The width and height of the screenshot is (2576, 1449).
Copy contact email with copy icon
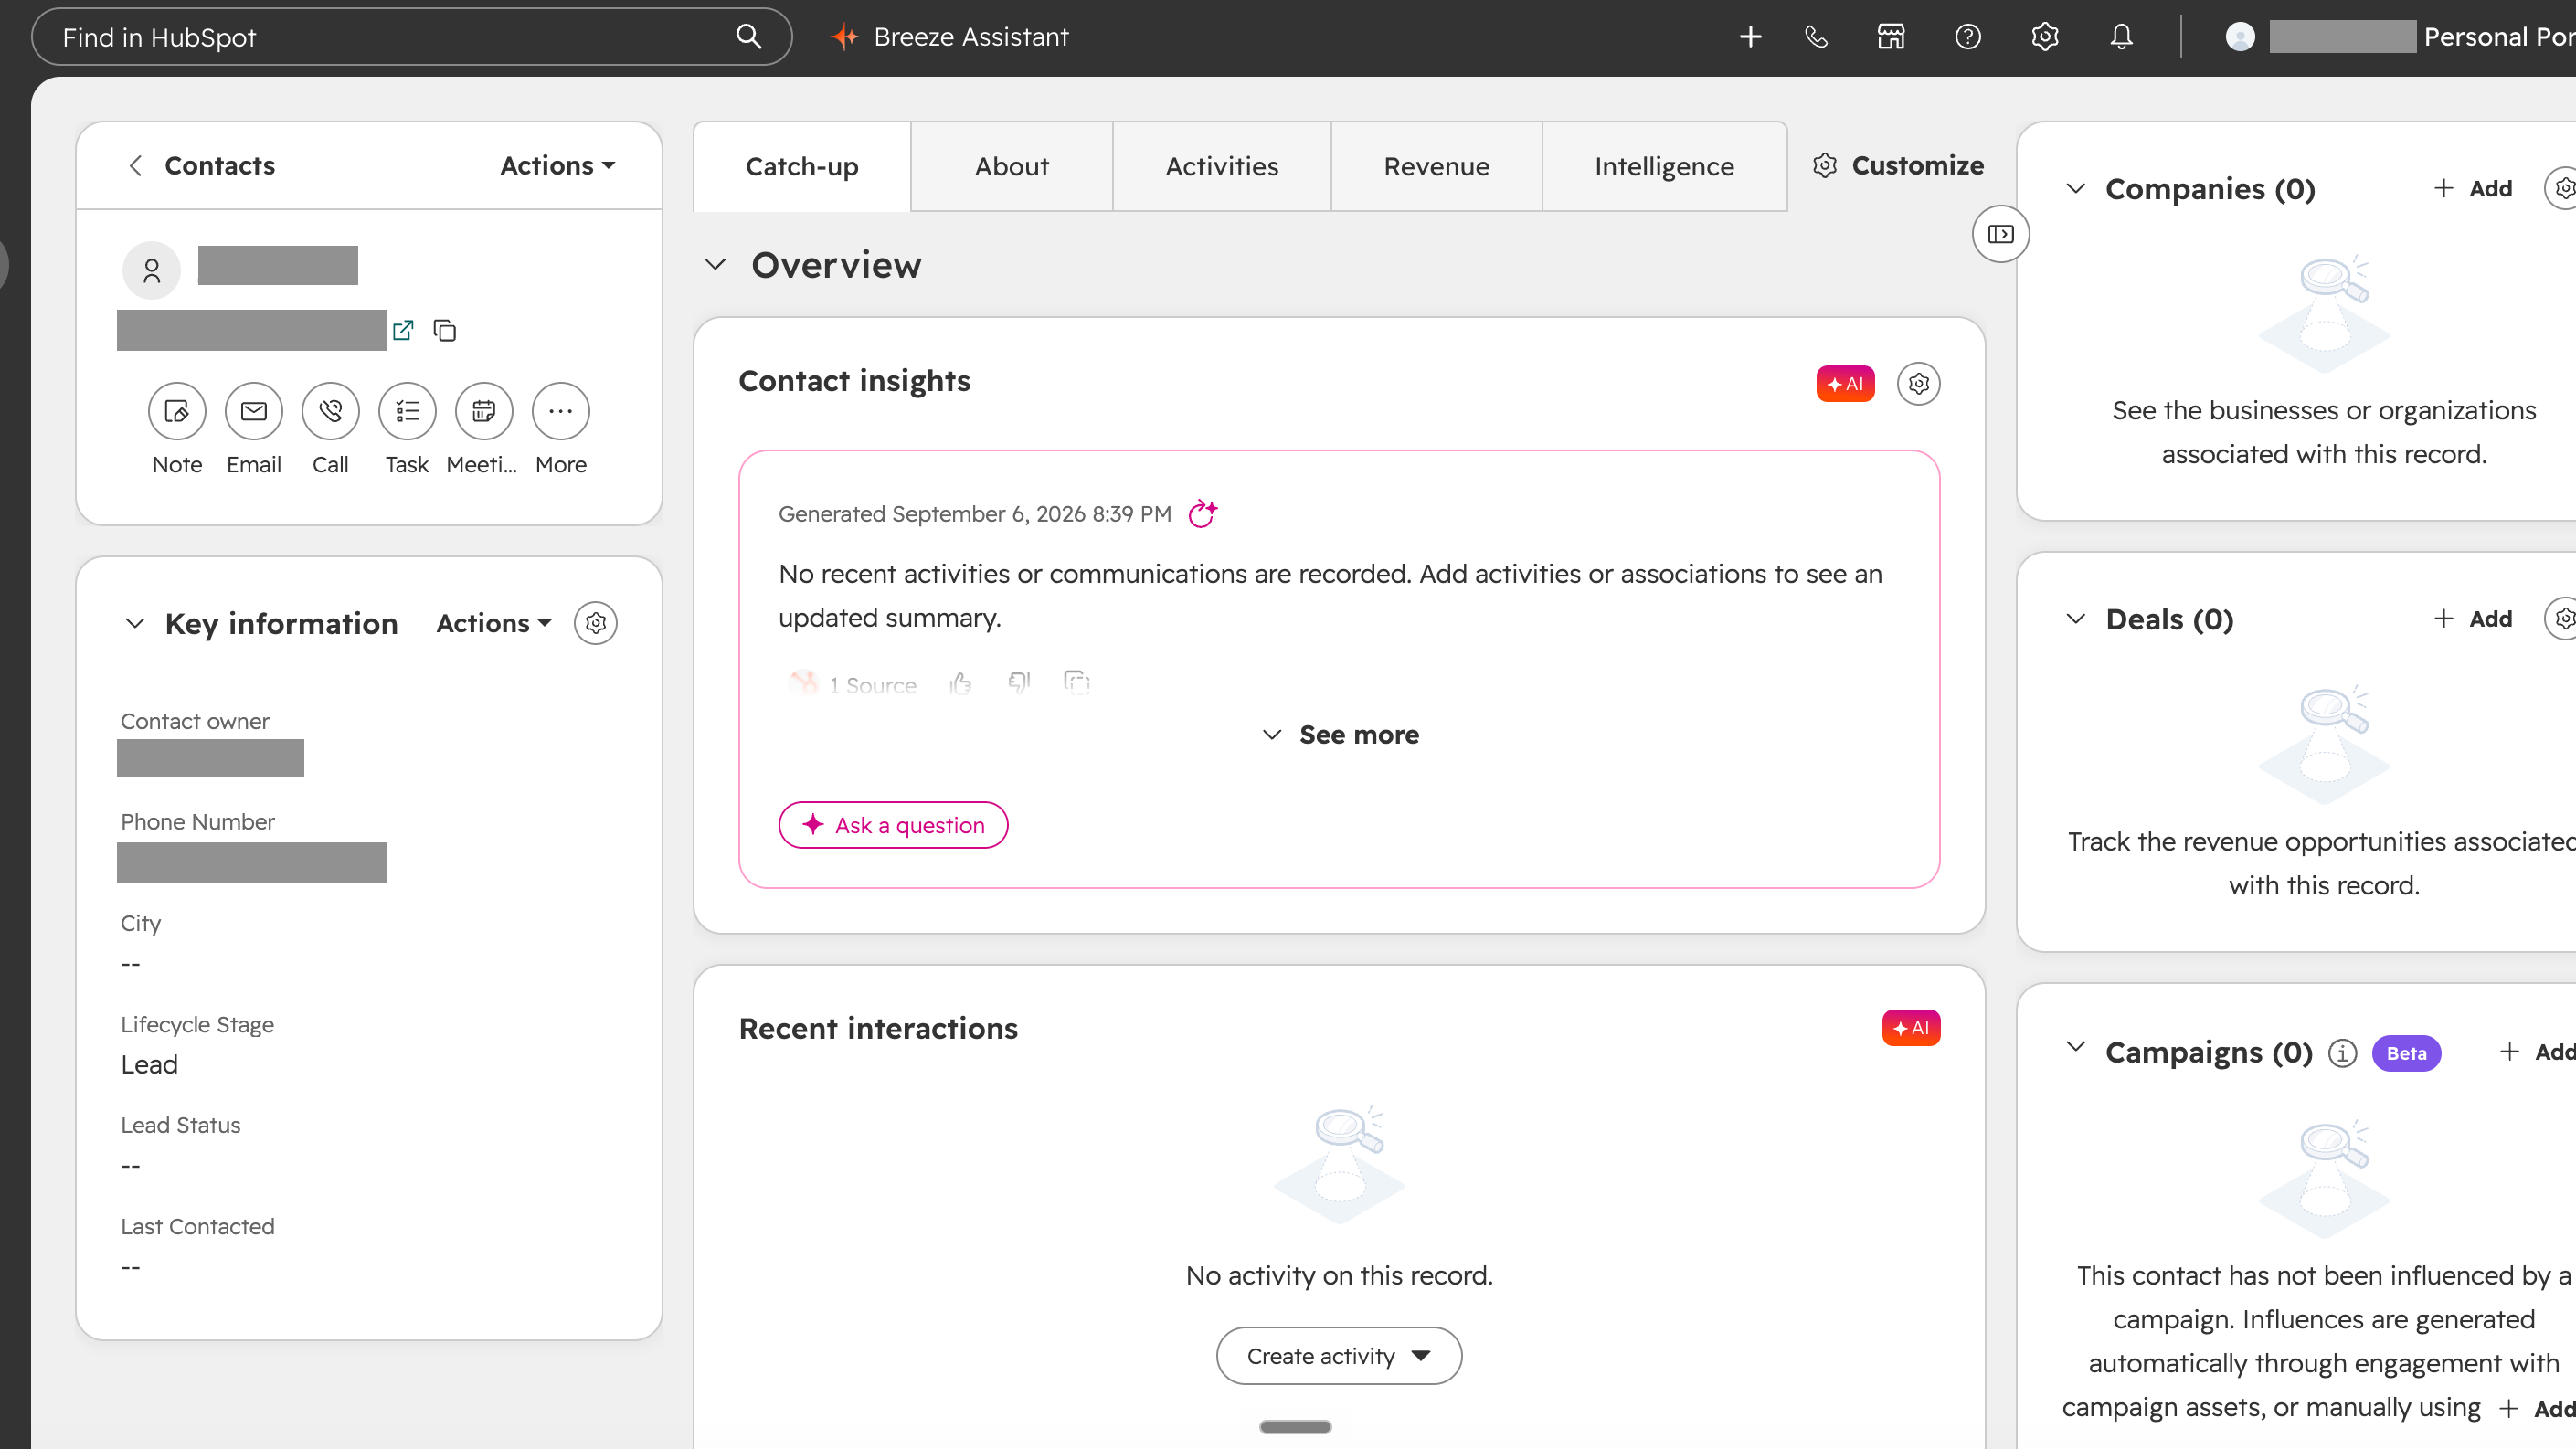(x=445, y=330)
